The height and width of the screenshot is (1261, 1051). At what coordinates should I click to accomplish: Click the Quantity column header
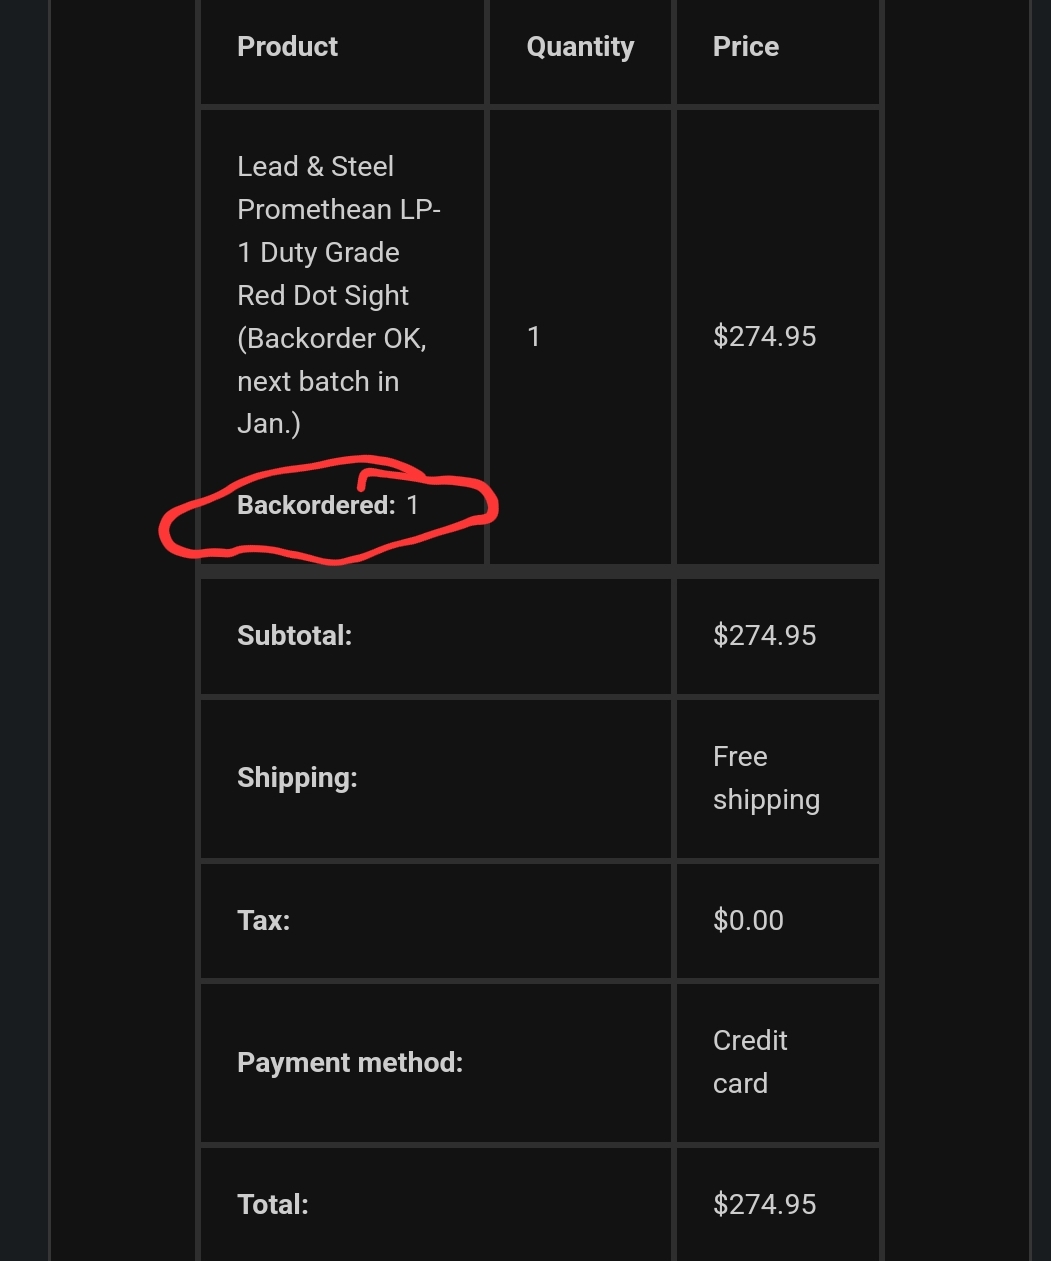(x=580, y=47)
